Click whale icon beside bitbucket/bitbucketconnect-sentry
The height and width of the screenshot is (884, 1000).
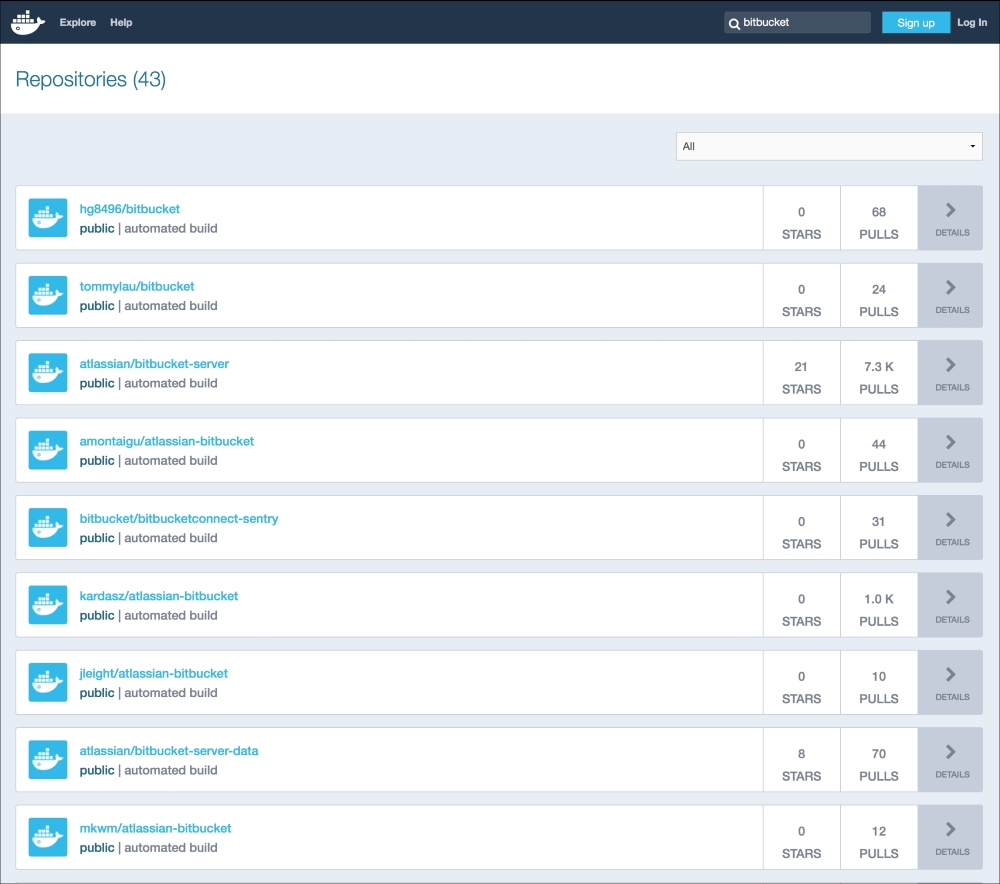click(48, 528)
